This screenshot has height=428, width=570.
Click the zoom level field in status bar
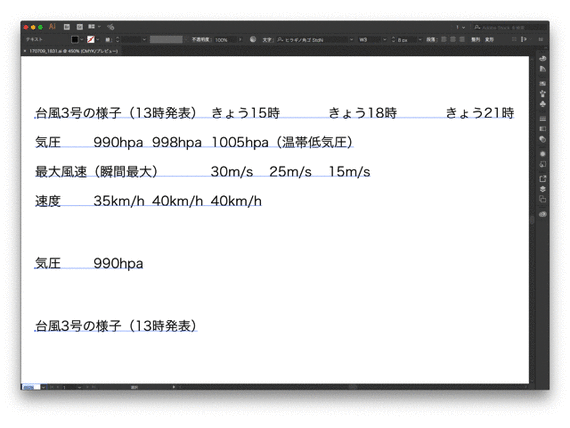point(31,387)
